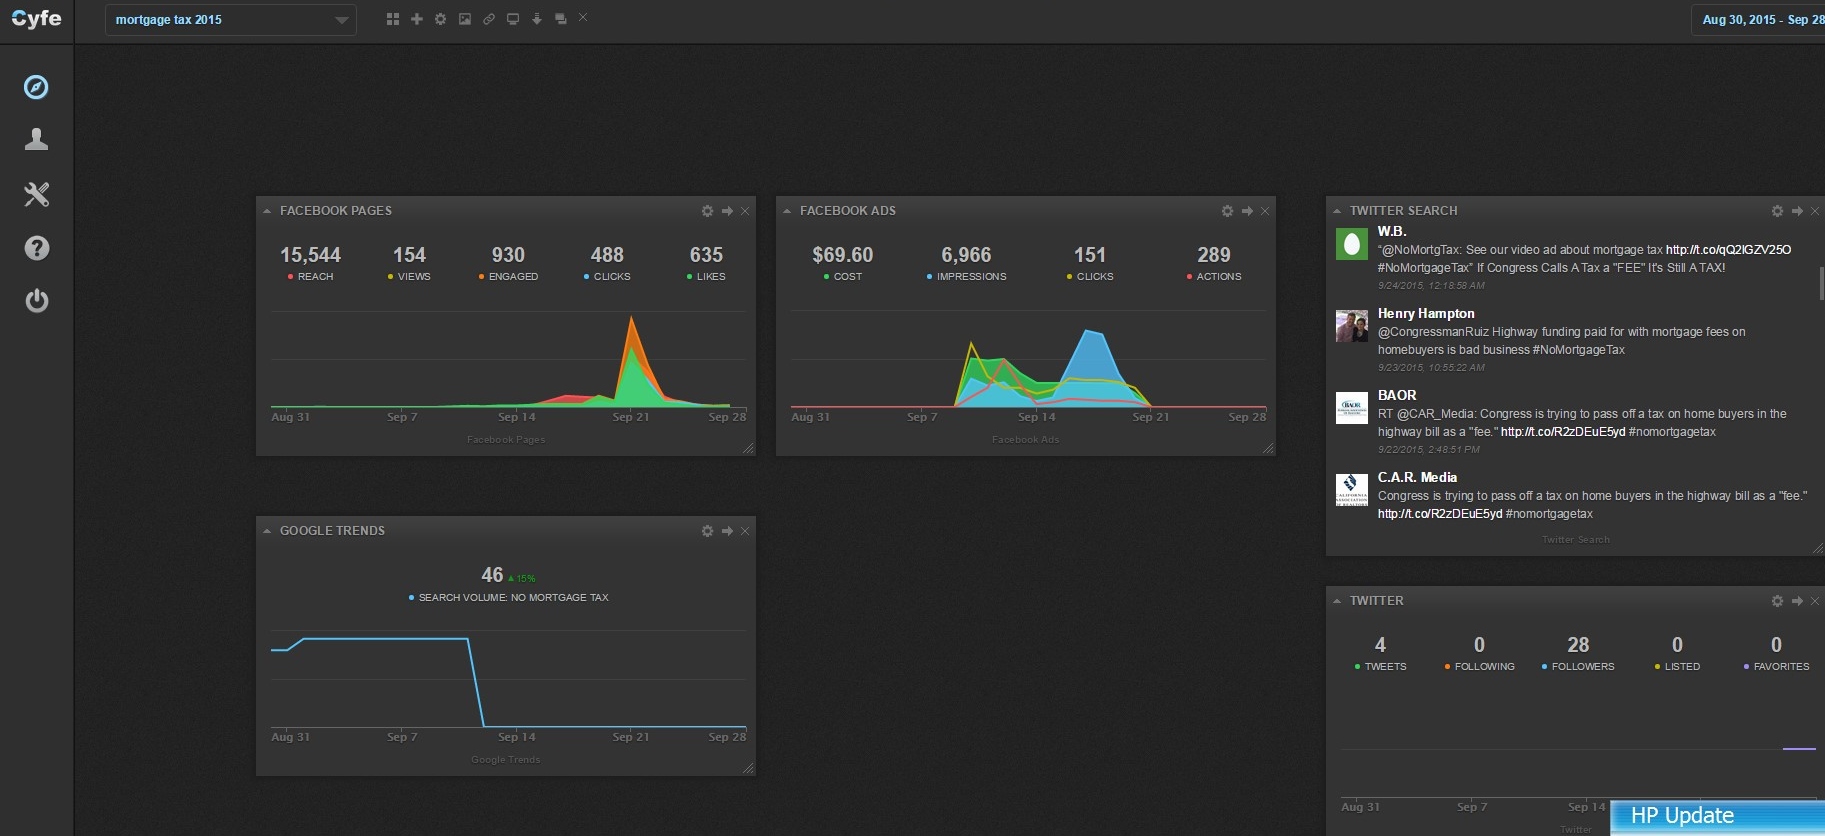Open Twitter Search widget settings gear
Viewport: 1825px width, 836px height.
coord(1778,211)
